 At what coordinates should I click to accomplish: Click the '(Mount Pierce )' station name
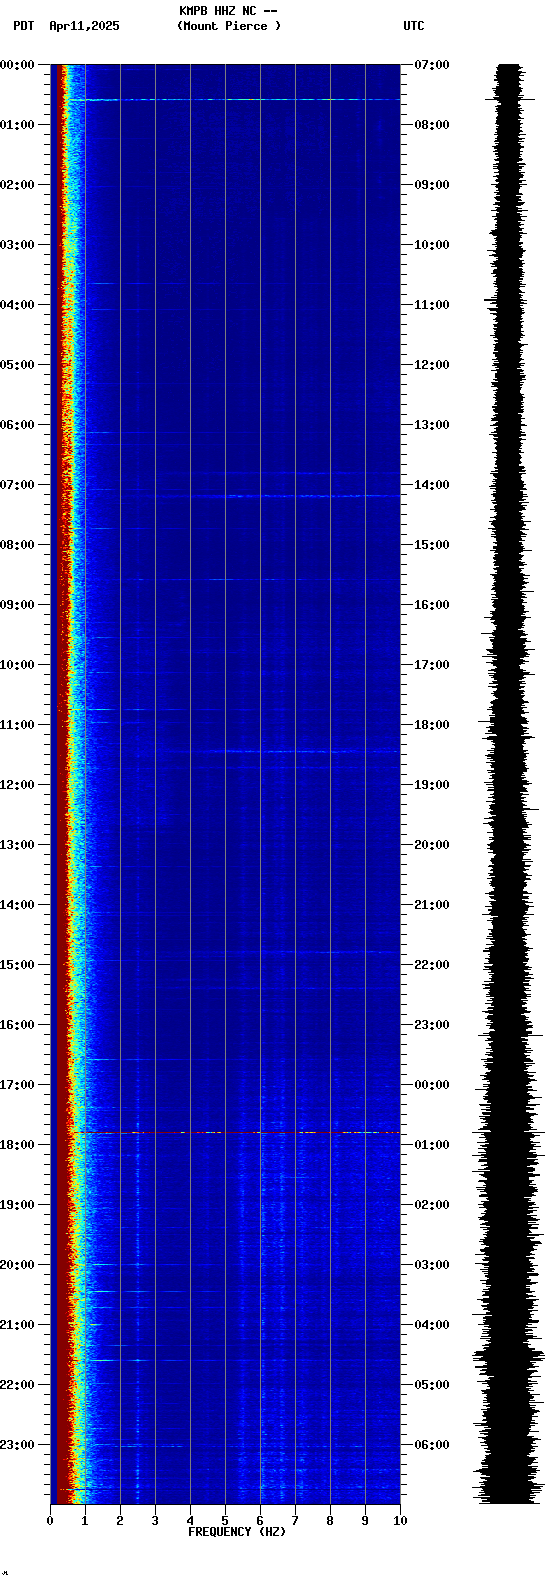pos(229,26)
